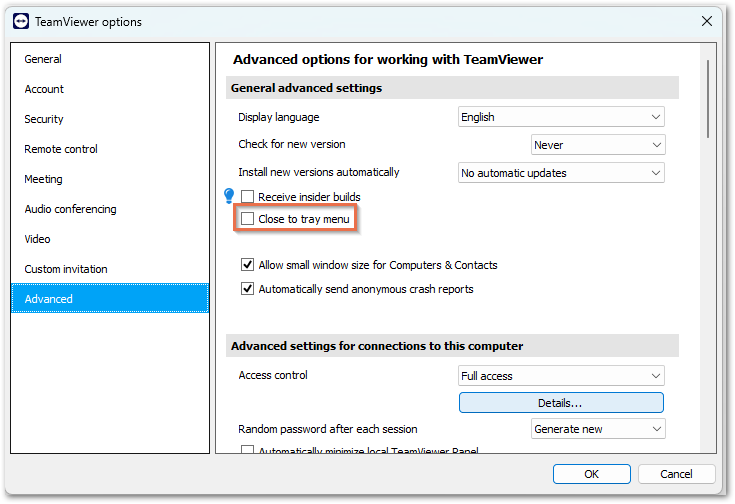The width and height of the screenshot is (735, 504).
Task: Click the Details... button
Action: [561, 403]
